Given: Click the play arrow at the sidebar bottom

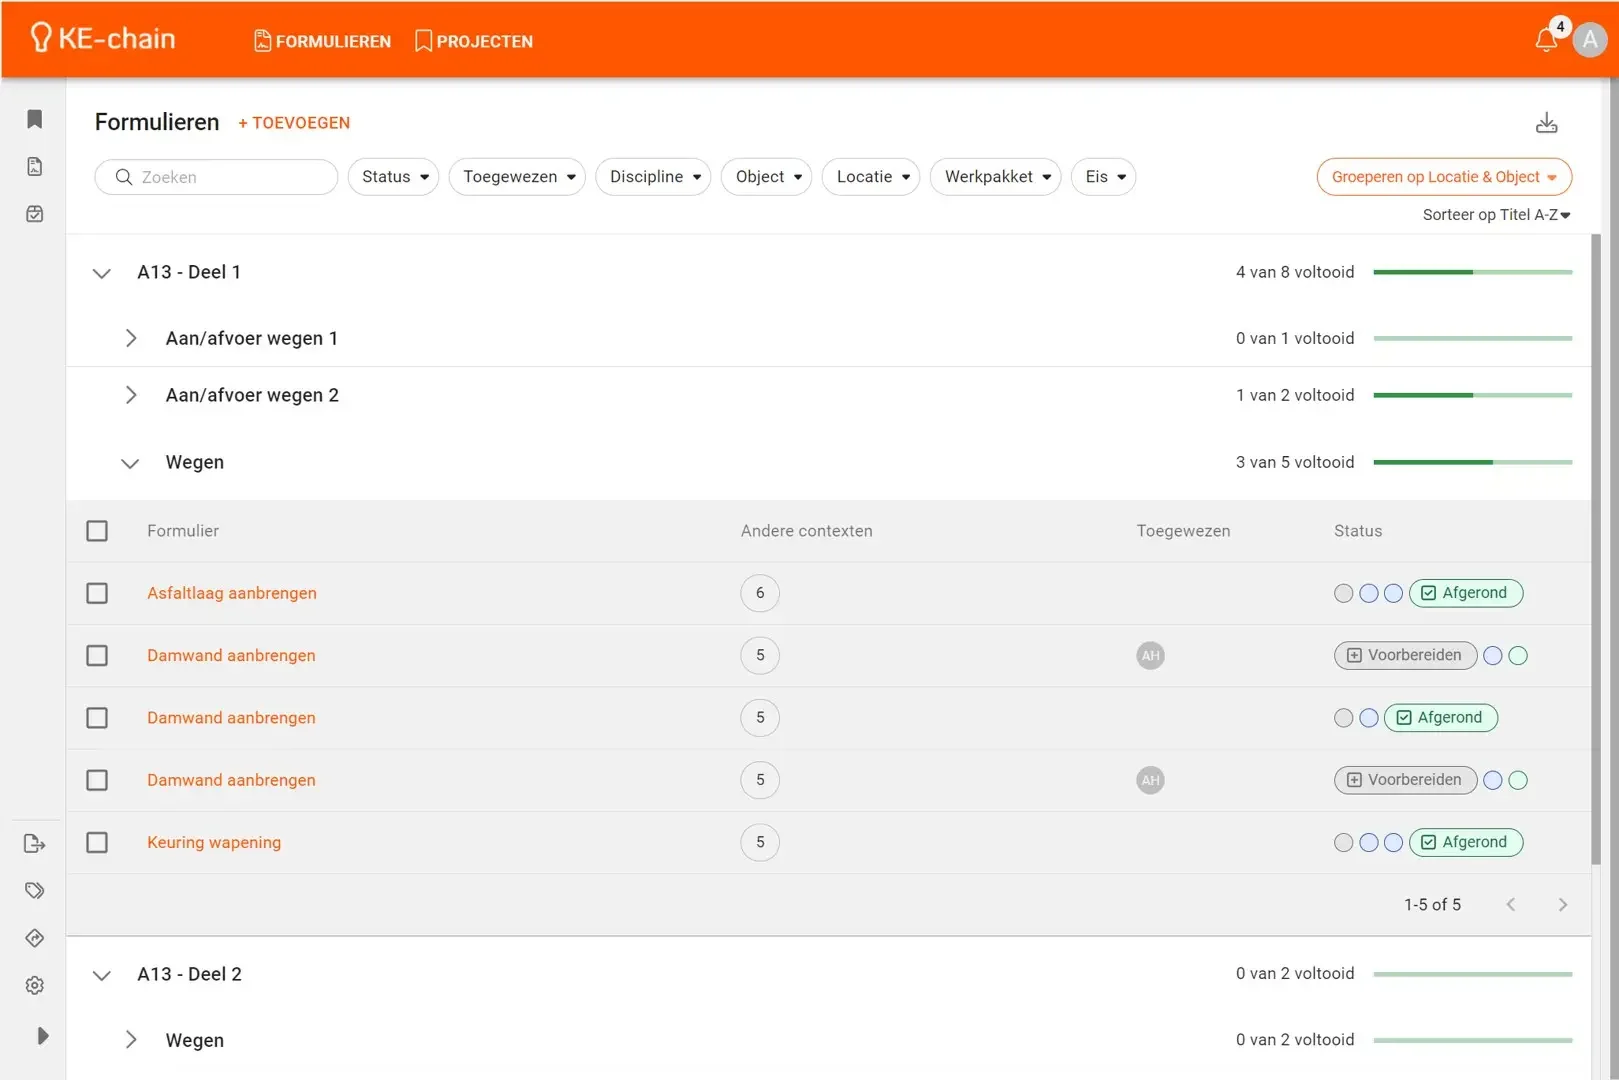Looking at the screenshot, I should tap(42, 1036).
